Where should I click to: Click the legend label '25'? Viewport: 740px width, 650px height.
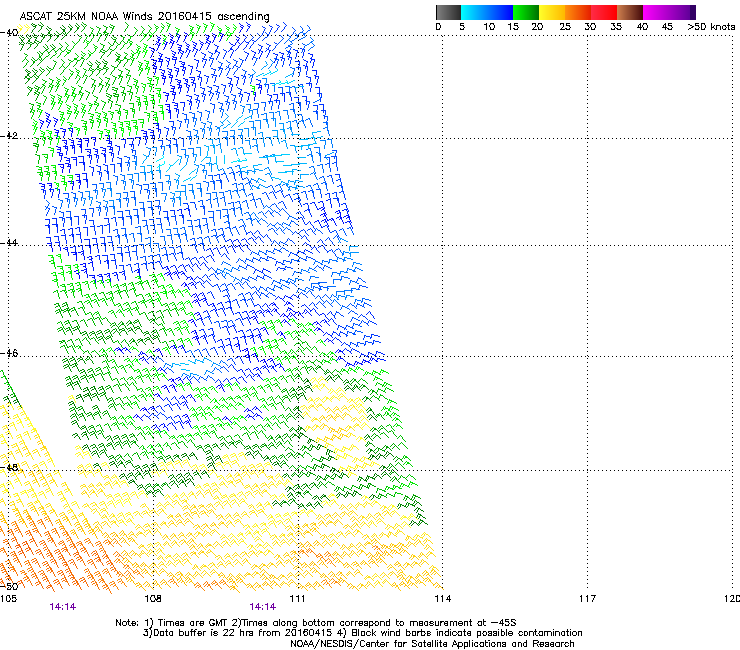(565, 27)
